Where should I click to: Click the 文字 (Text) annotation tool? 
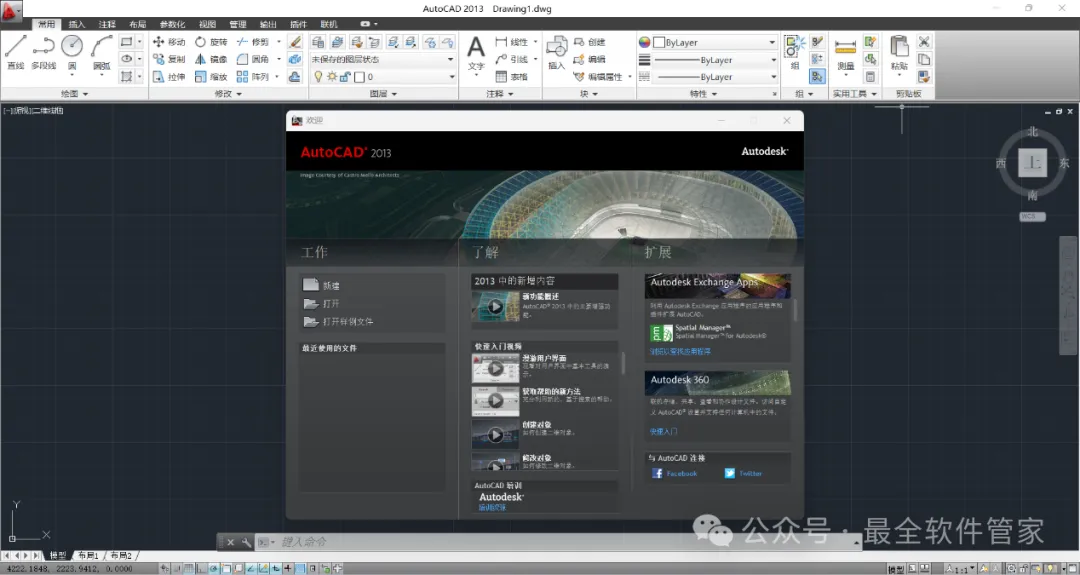pyautogui.click(x=476, y=54)
